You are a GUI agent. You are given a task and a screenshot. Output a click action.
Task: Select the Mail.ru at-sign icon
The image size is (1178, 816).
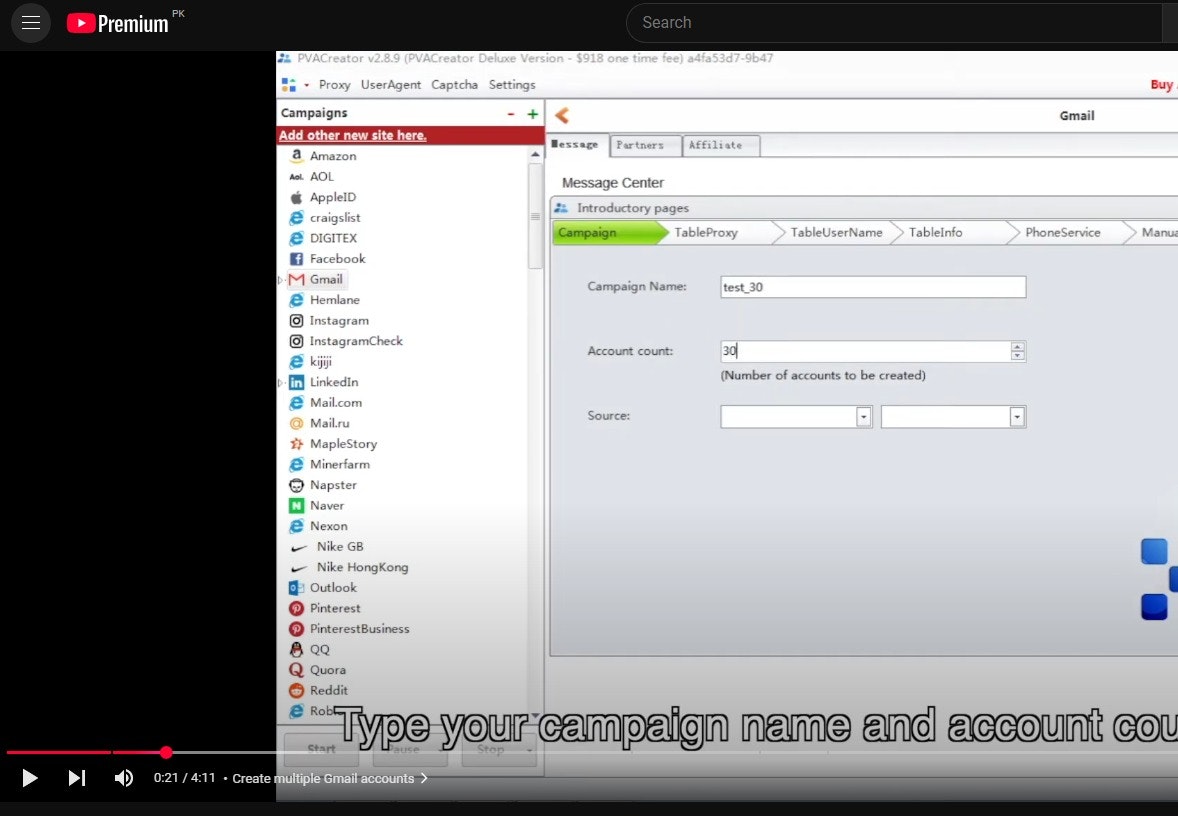(297, 423)
